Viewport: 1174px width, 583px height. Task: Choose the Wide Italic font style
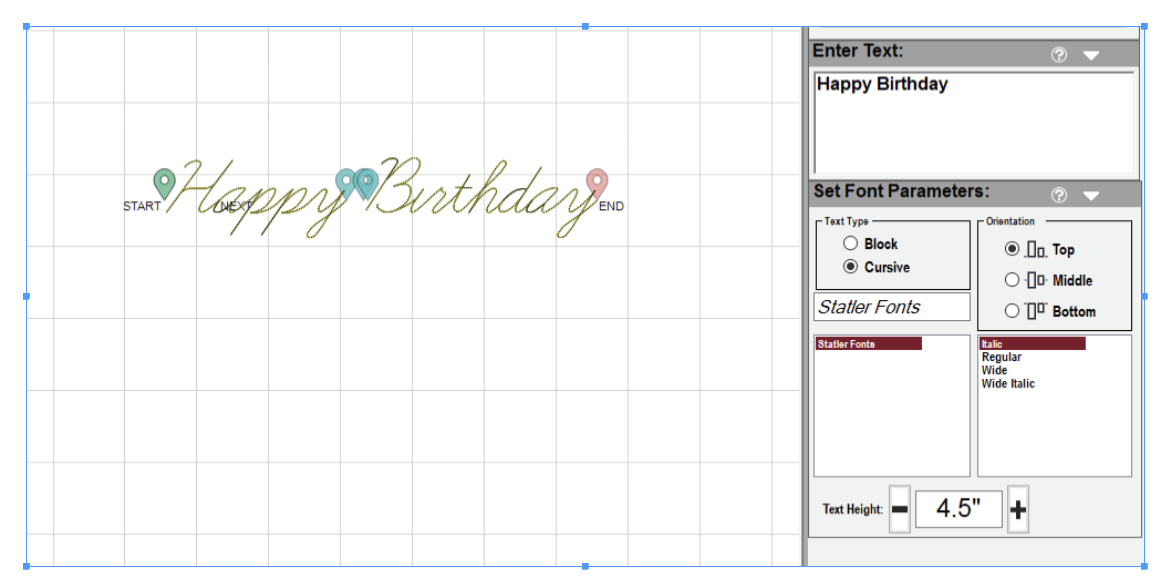coord(1008,384)
